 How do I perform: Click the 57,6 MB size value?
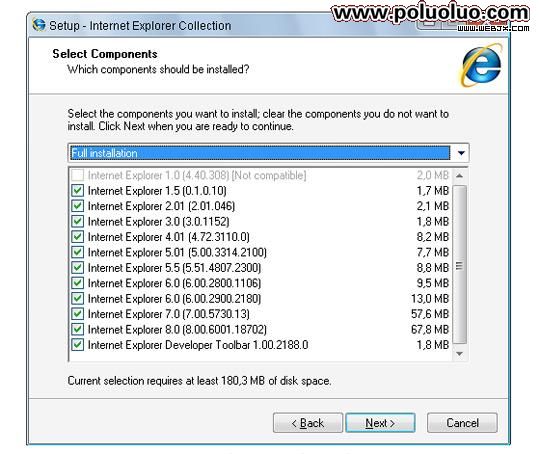click(x=430, y=314)
